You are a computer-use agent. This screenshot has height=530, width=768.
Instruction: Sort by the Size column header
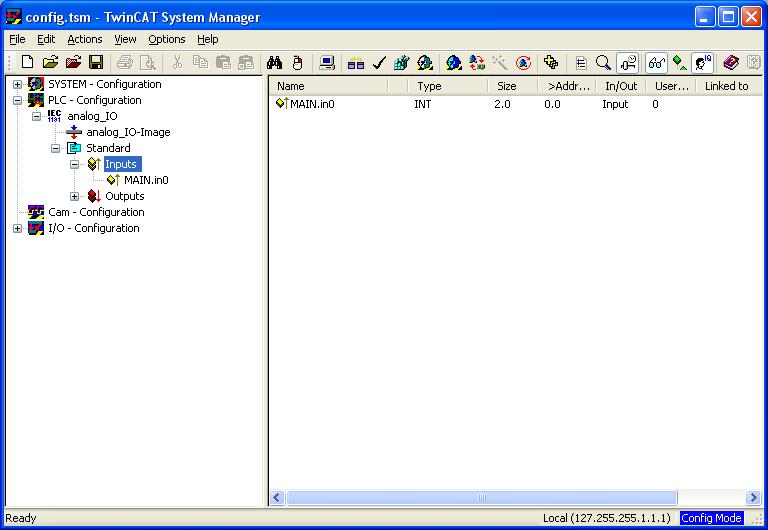(513, 86)
